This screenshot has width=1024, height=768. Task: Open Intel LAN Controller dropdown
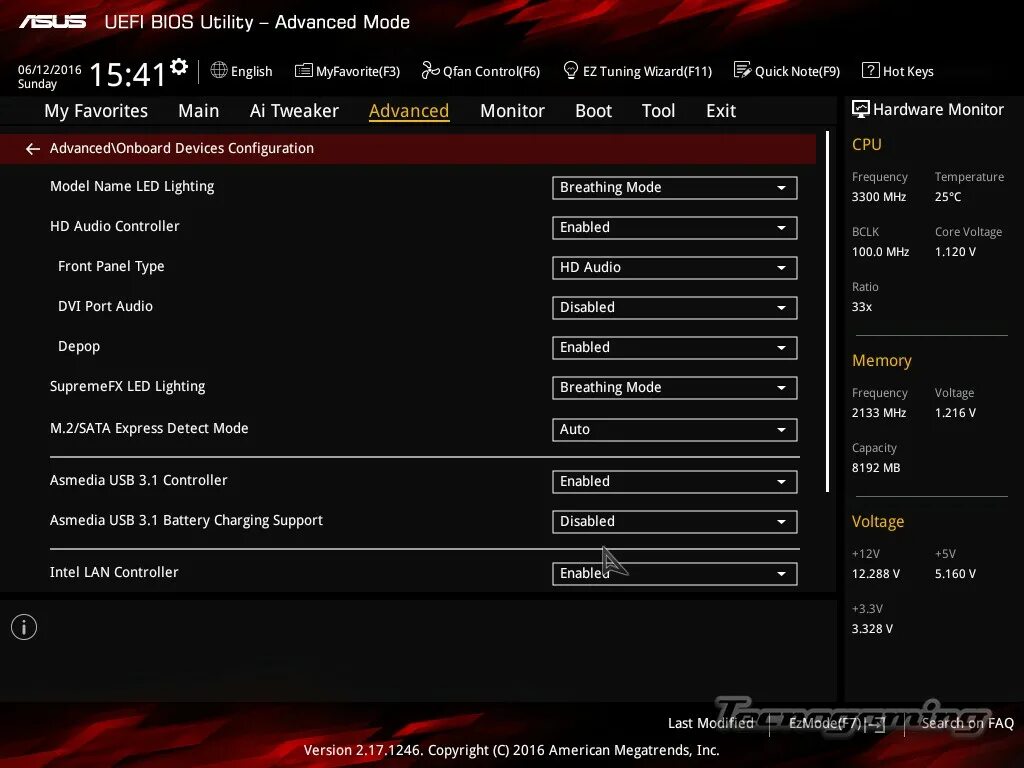(675, 573)
